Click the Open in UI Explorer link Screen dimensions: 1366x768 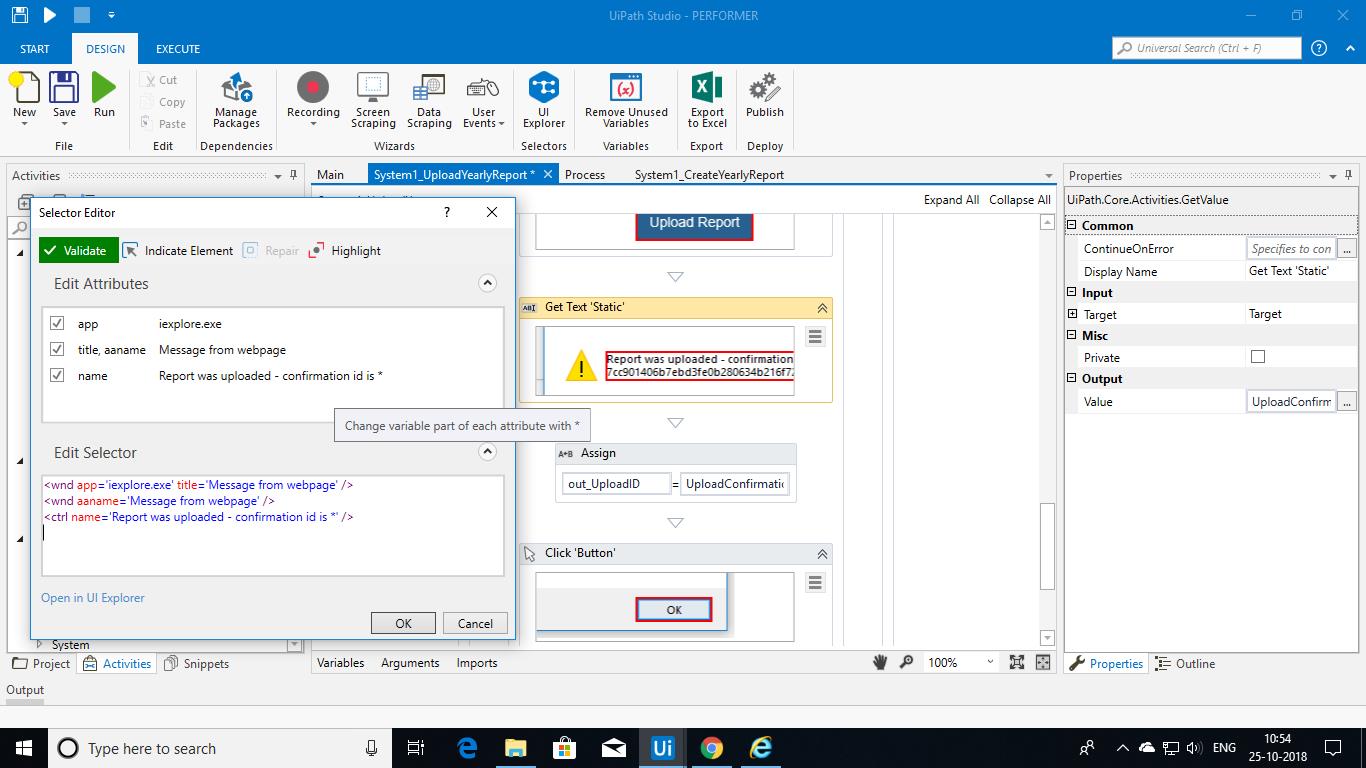coord(93,597)
